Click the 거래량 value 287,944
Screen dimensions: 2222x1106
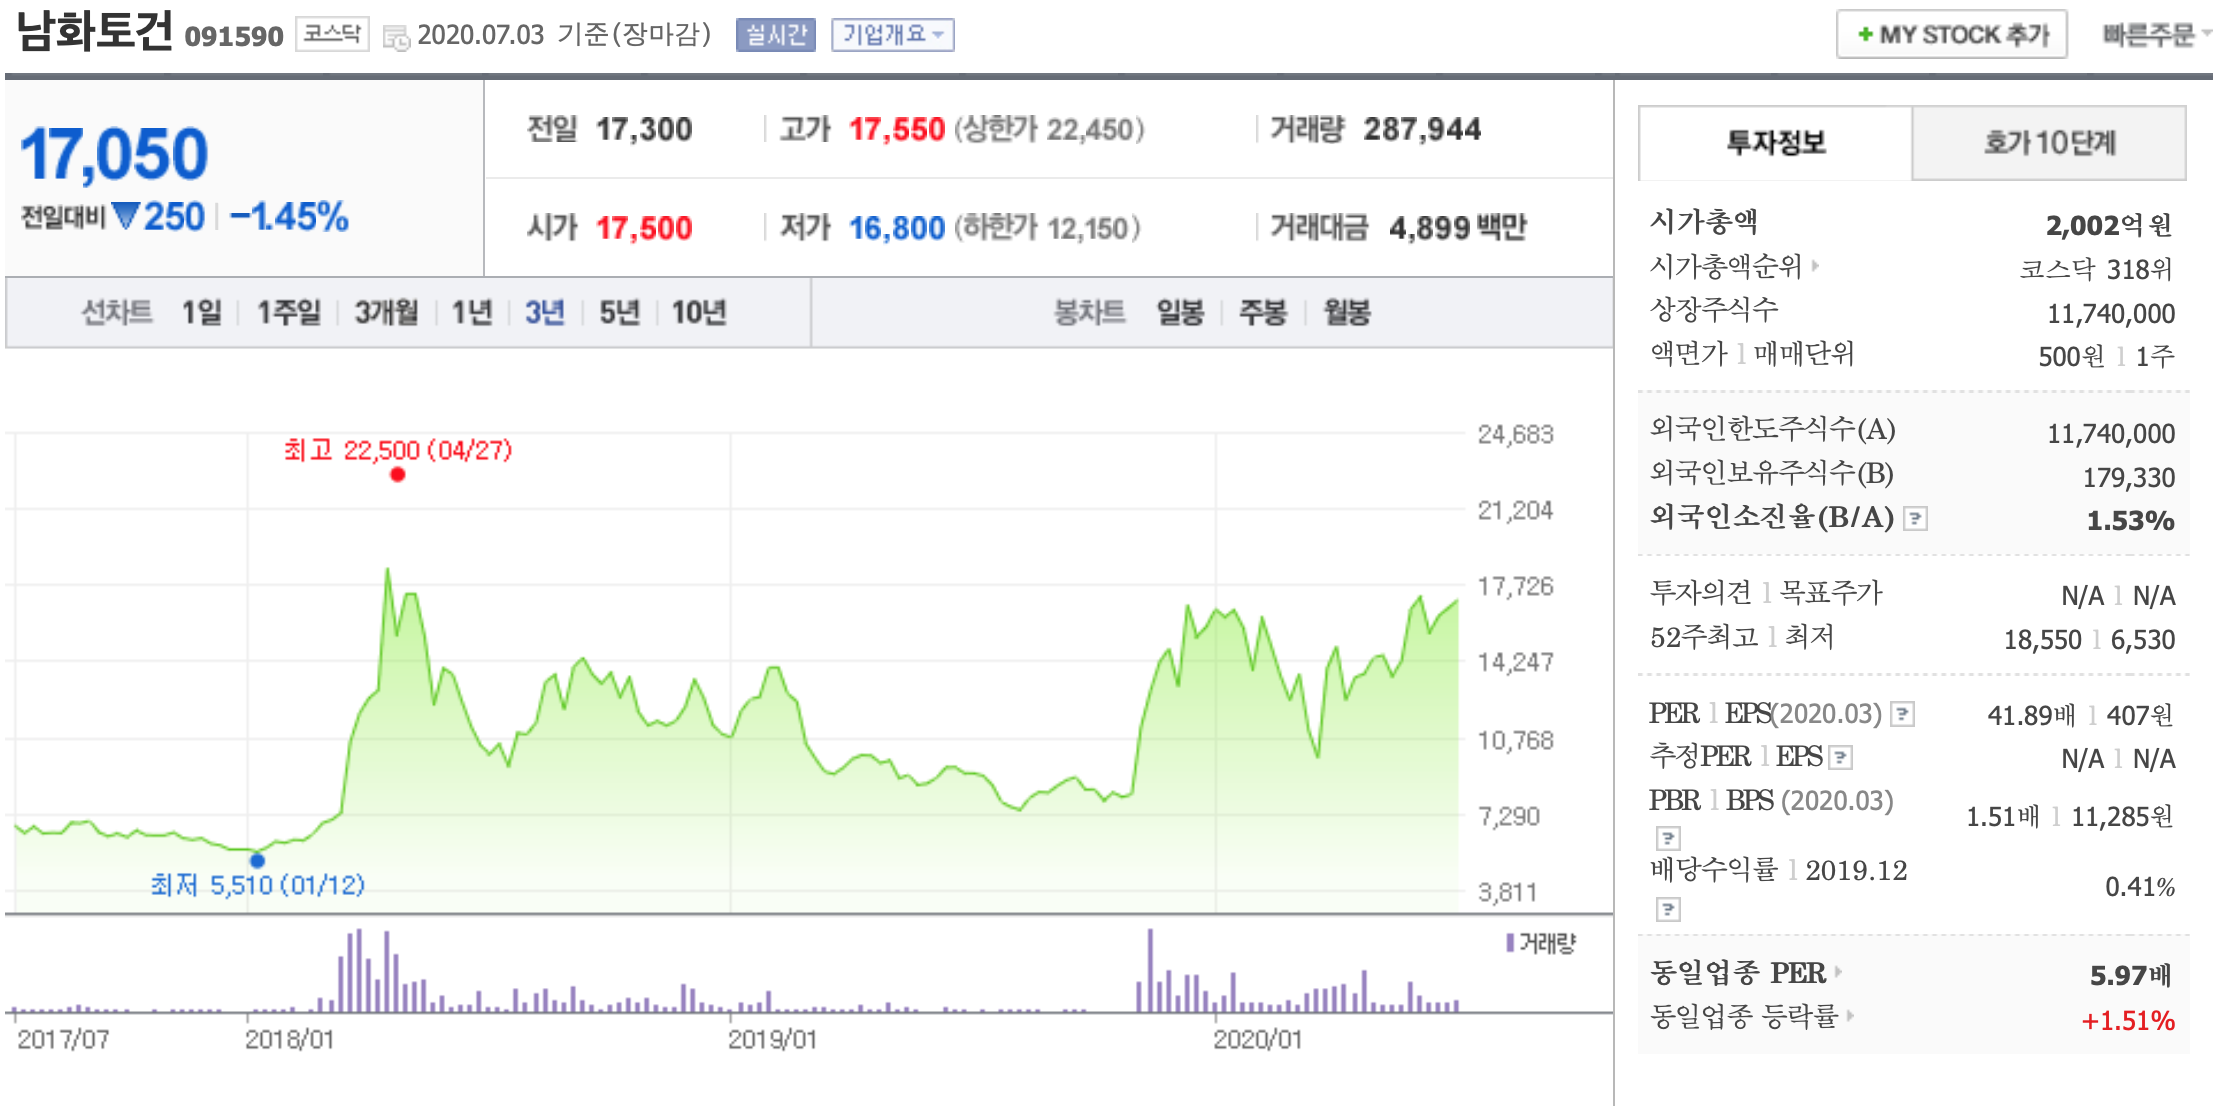click(1422, 130)
